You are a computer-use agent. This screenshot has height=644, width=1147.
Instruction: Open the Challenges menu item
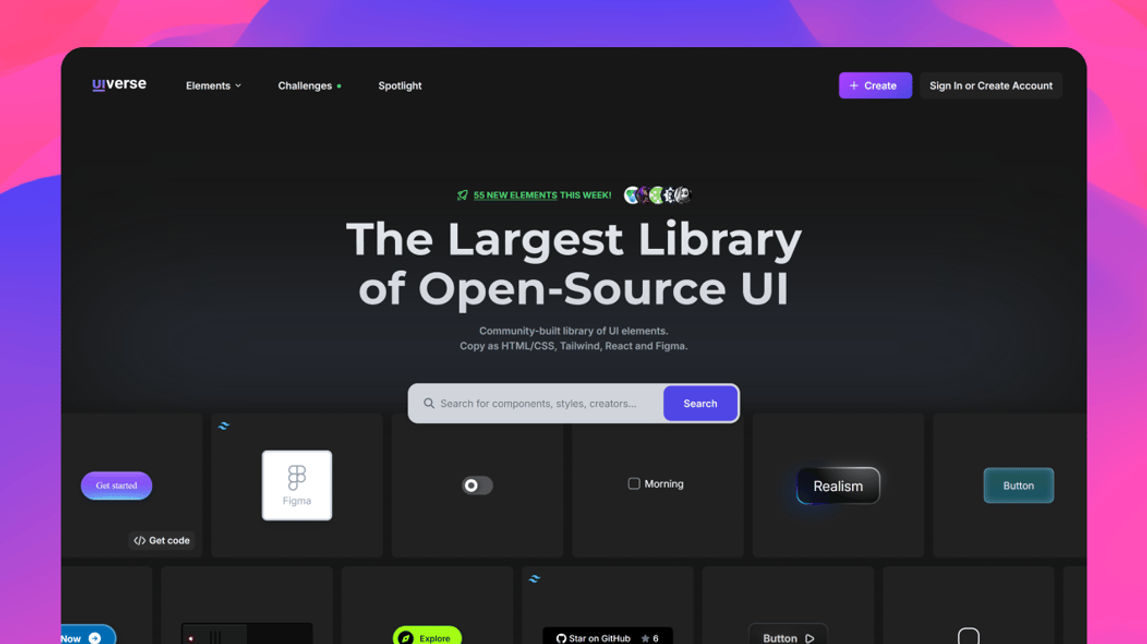point(309,86)
